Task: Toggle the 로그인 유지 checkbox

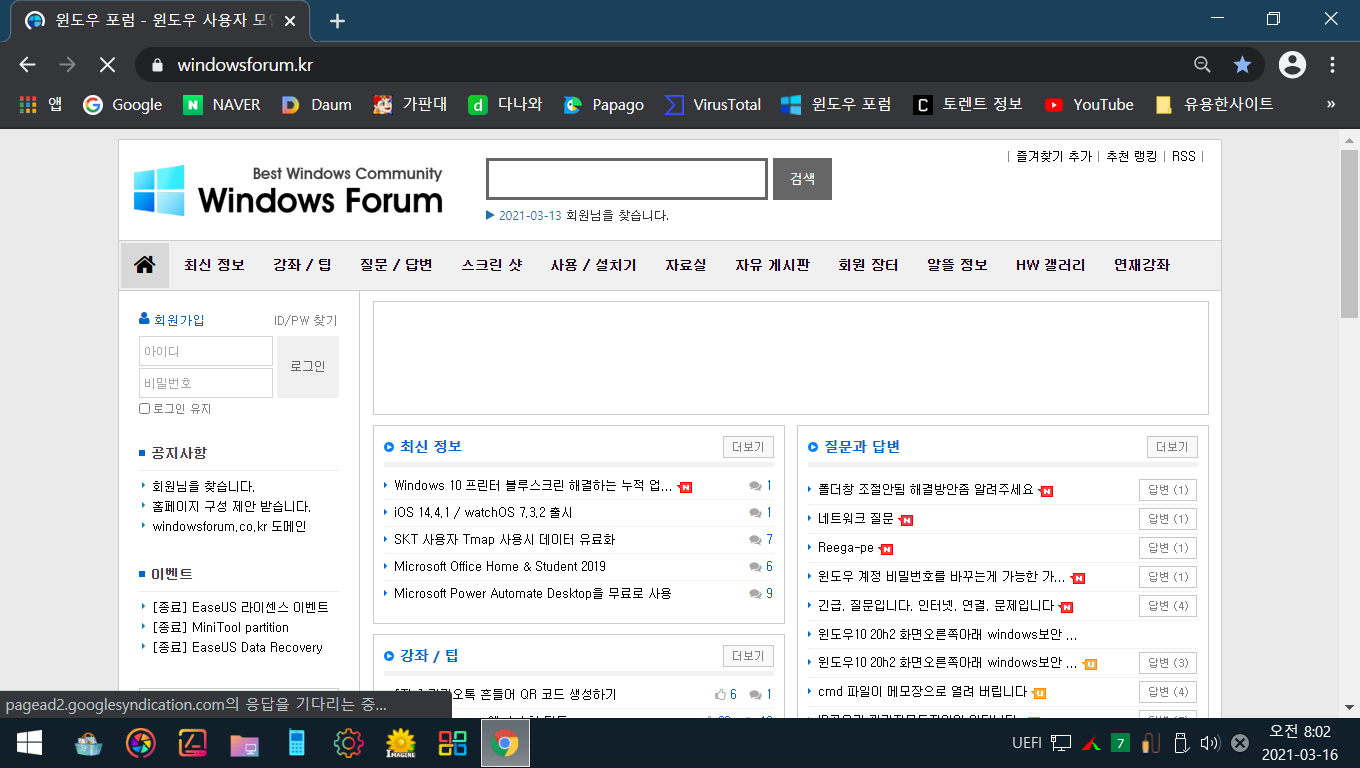Action: (144, 409)
